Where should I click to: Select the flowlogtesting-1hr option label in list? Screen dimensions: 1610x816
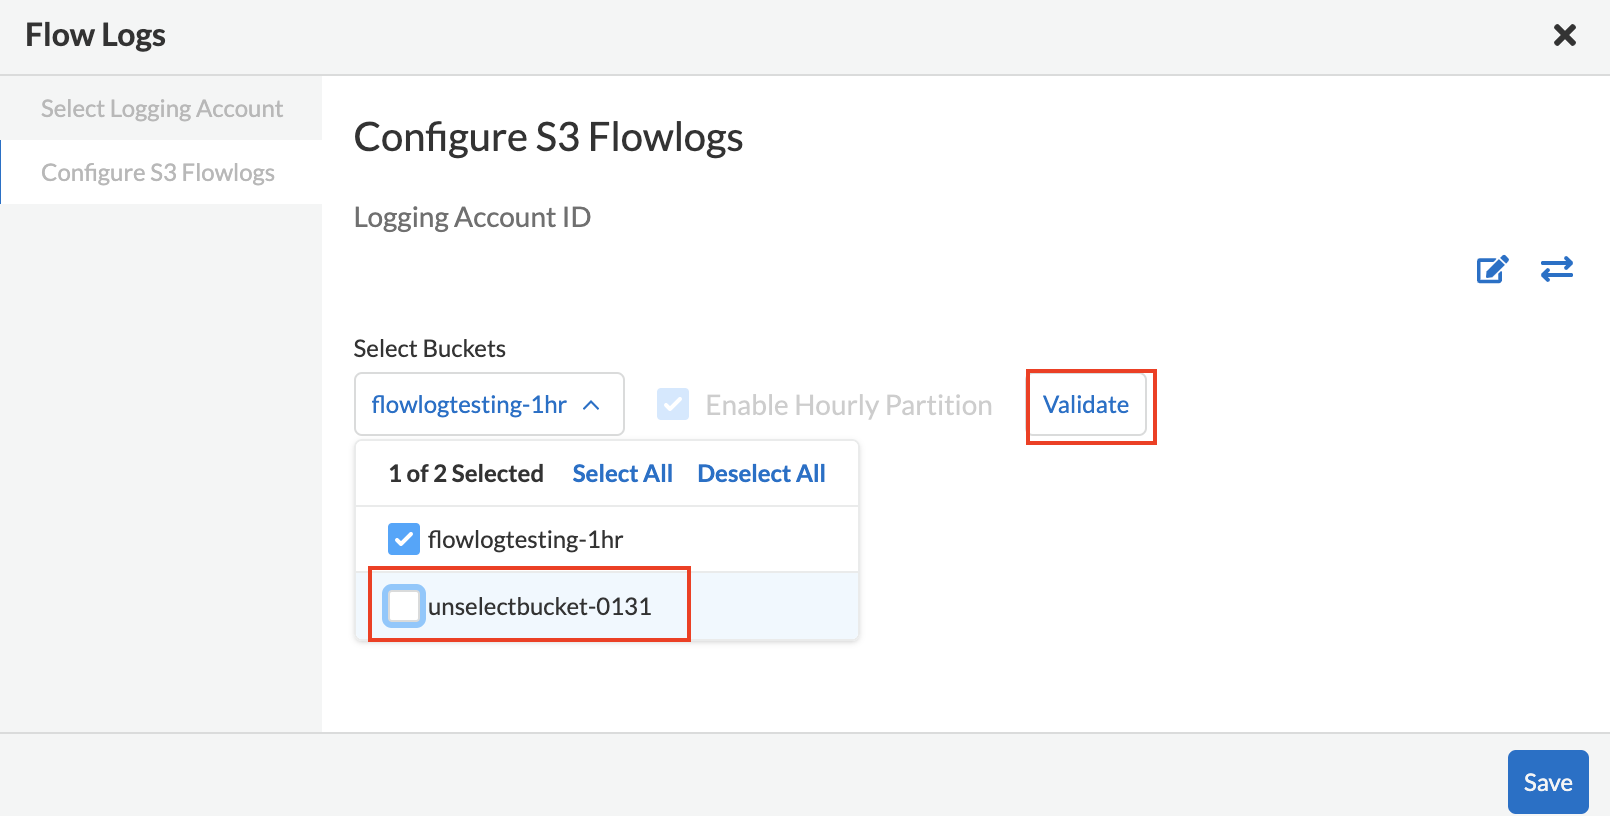pyautogui.click(x=525, y=540)
